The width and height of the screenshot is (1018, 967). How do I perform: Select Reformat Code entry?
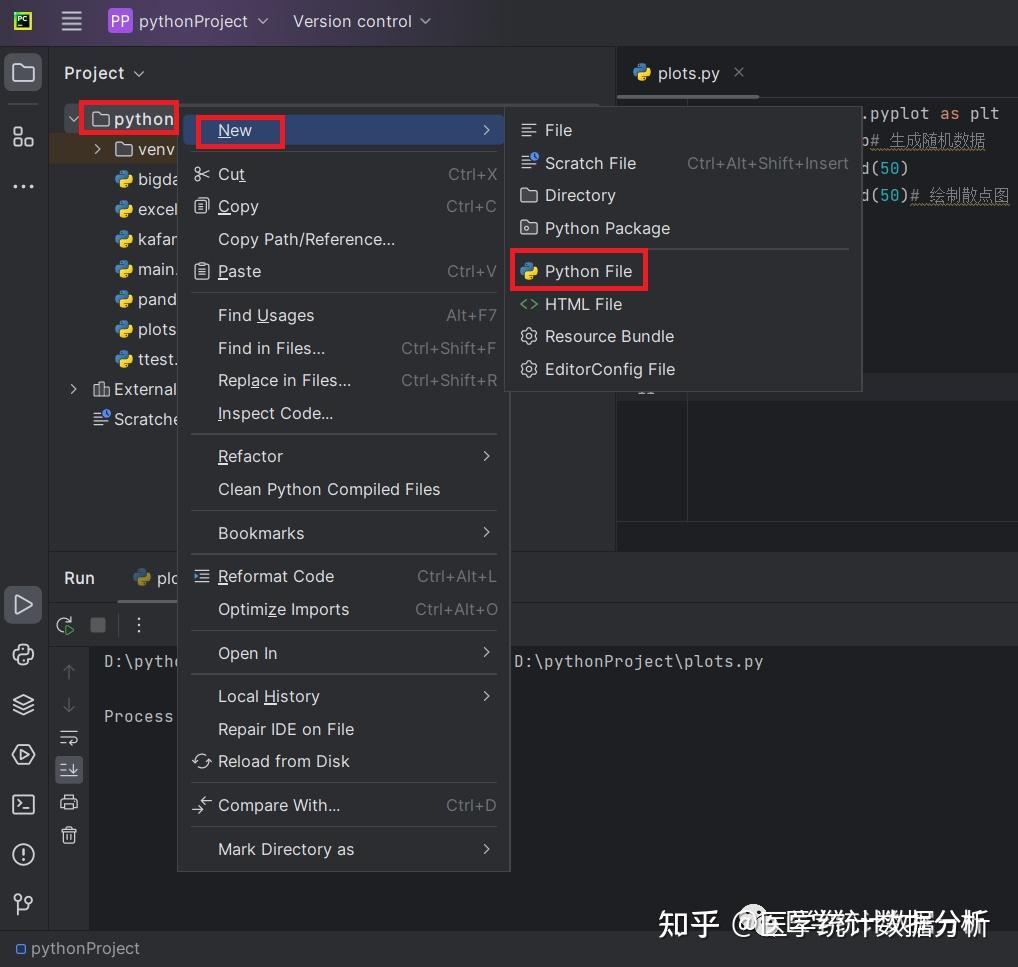pos(344,576)
